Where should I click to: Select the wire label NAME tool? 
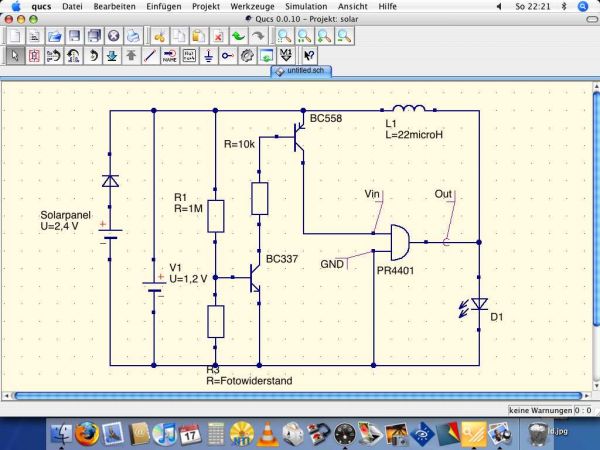(x=169, y=56)
